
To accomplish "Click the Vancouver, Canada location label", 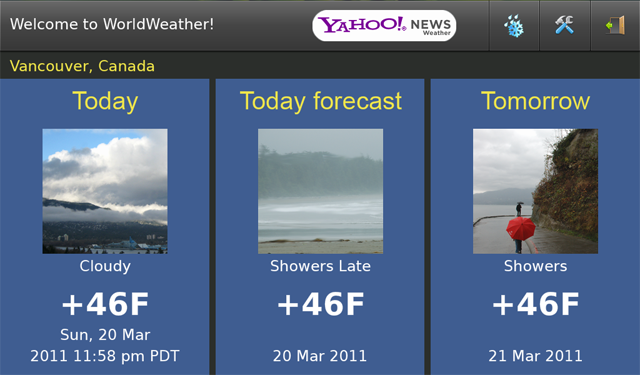I will point(82,66).
